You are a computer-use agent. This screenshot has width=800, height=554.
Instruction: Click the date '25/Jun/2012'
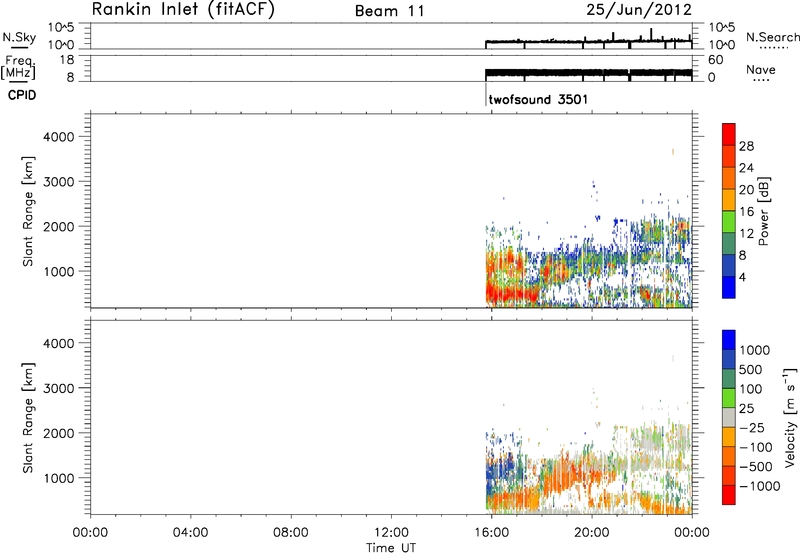pyautogui.click(x=639, y=10)
